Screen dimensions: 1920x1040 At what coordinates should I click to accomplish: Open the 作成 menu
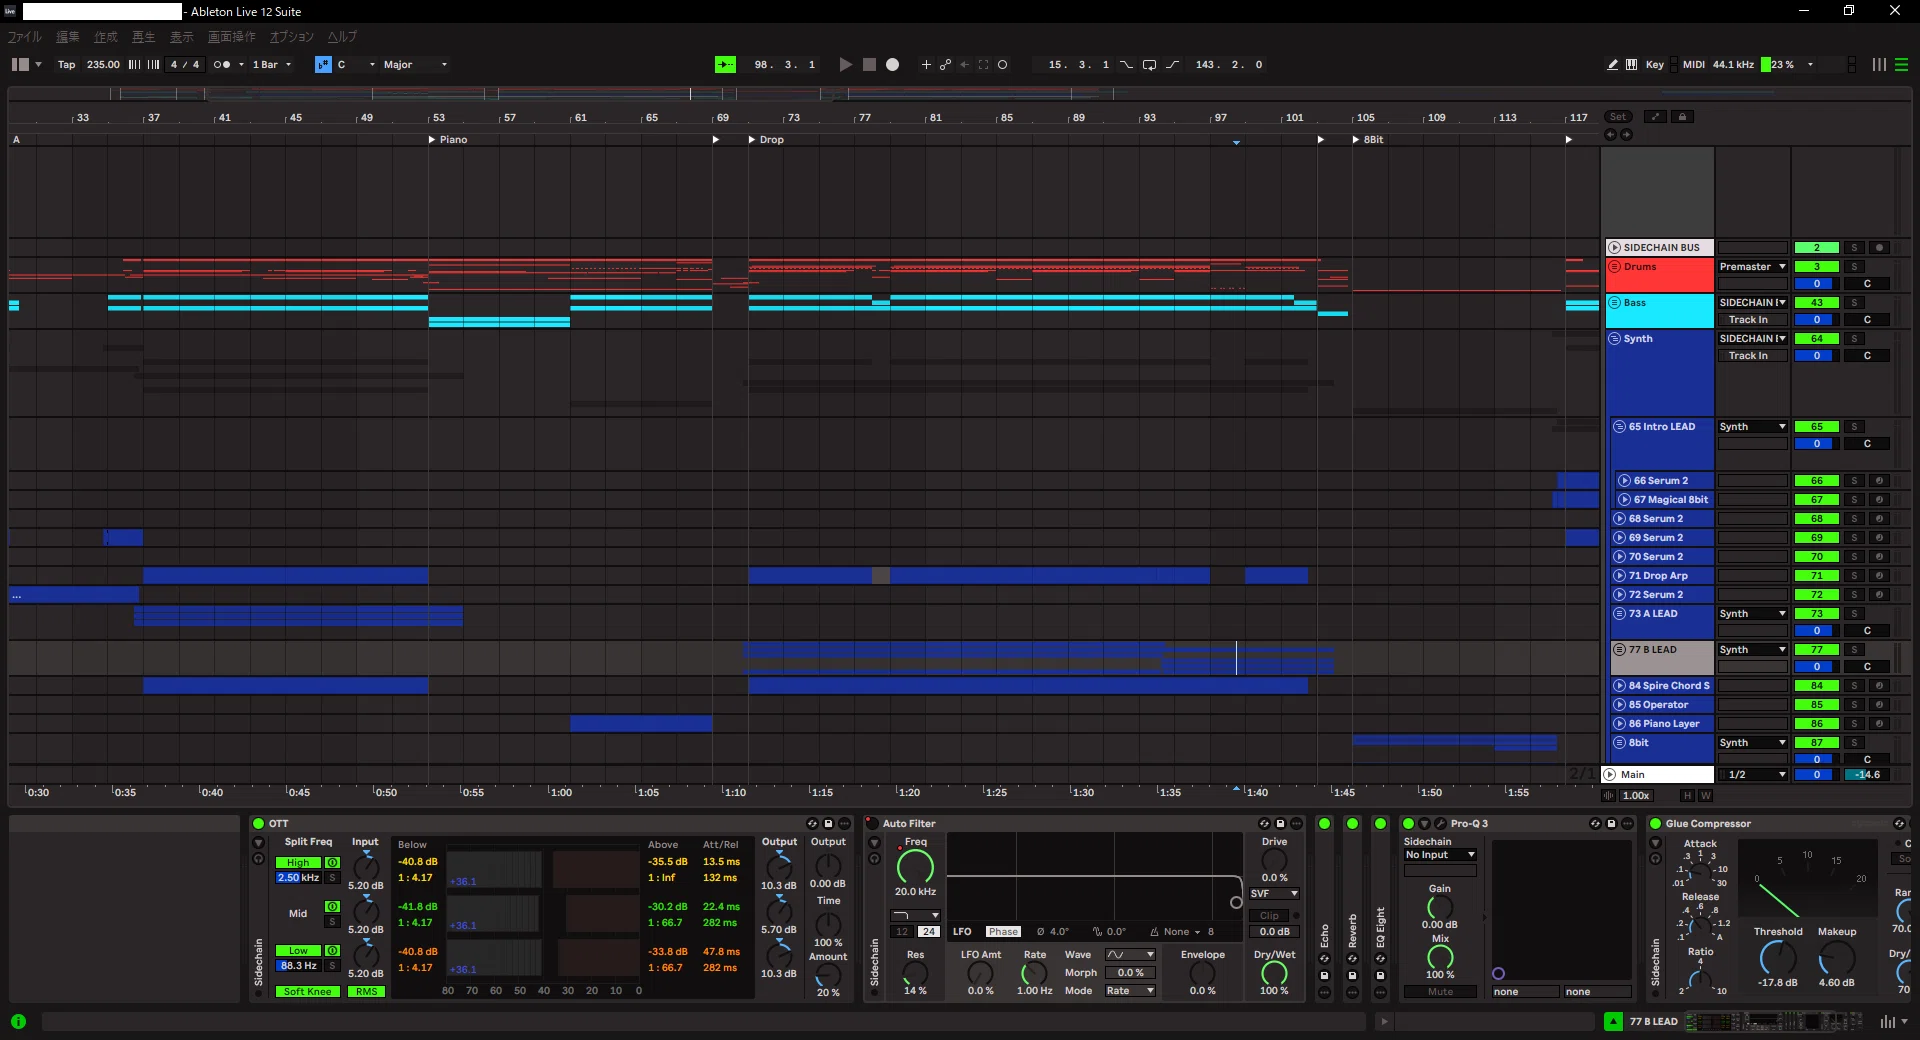tap(106, 37)
